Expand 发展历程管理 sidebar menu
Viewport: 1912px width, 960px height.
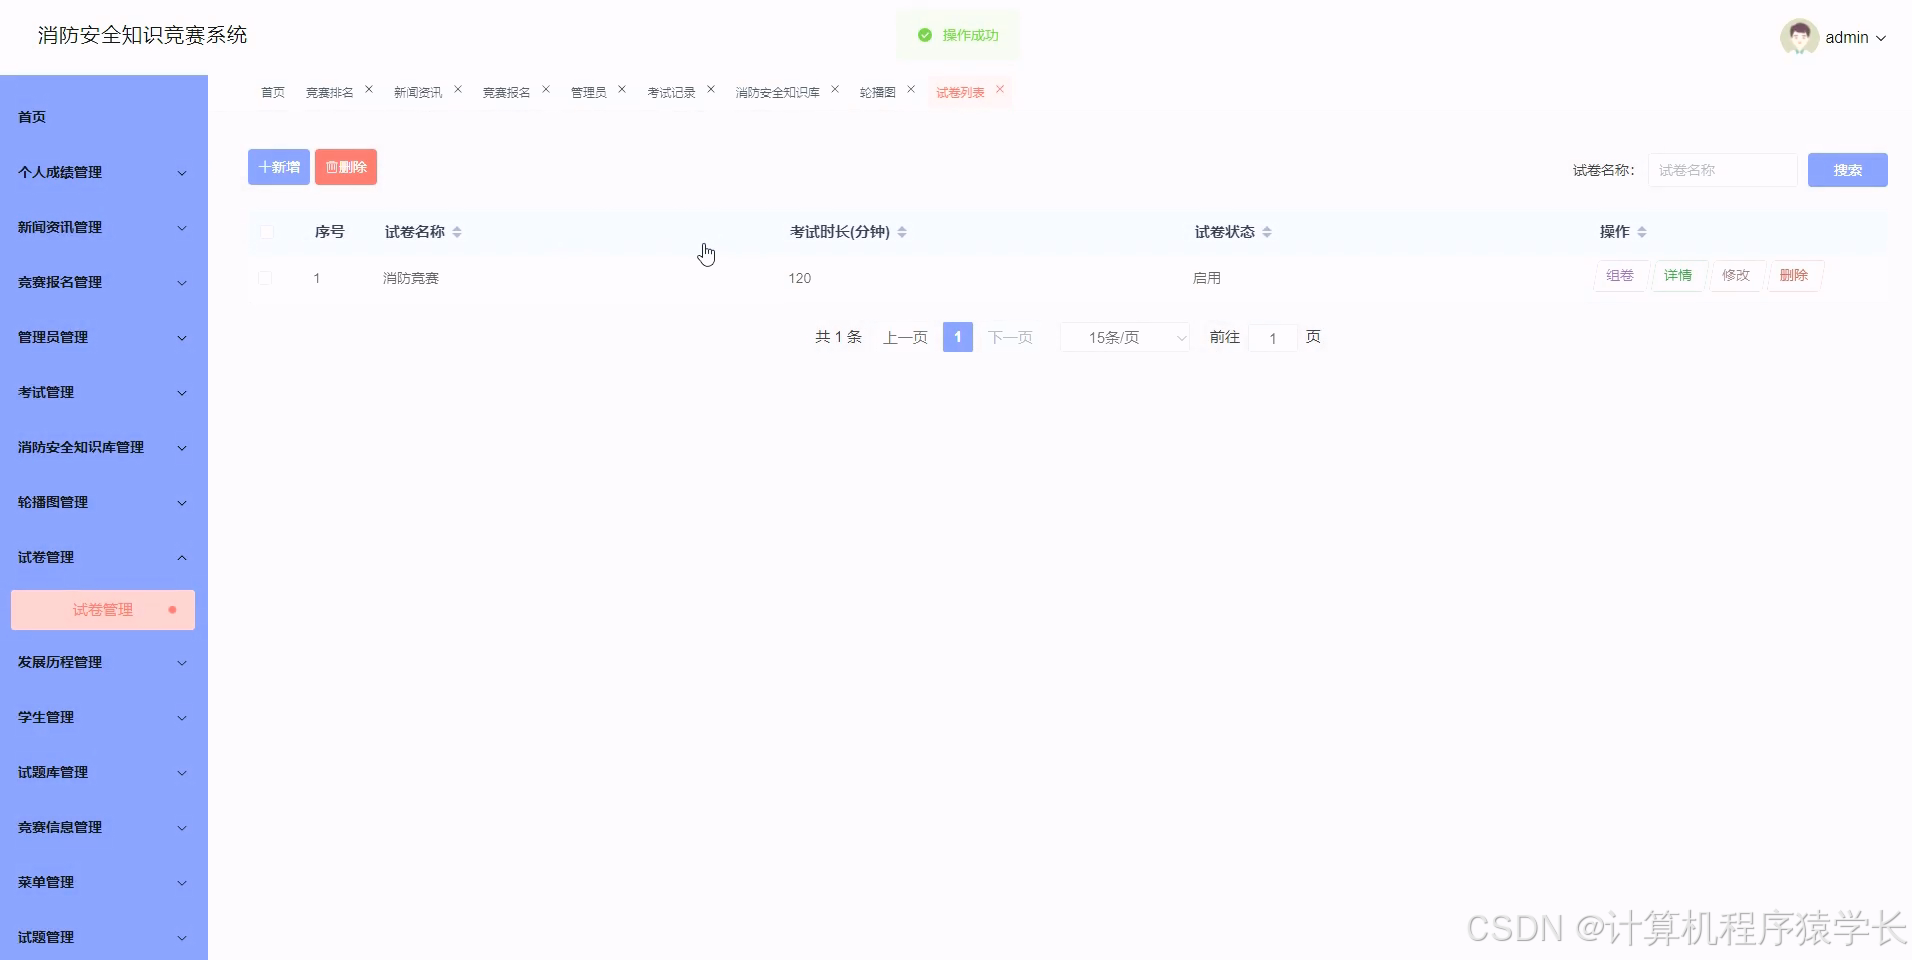104,662
